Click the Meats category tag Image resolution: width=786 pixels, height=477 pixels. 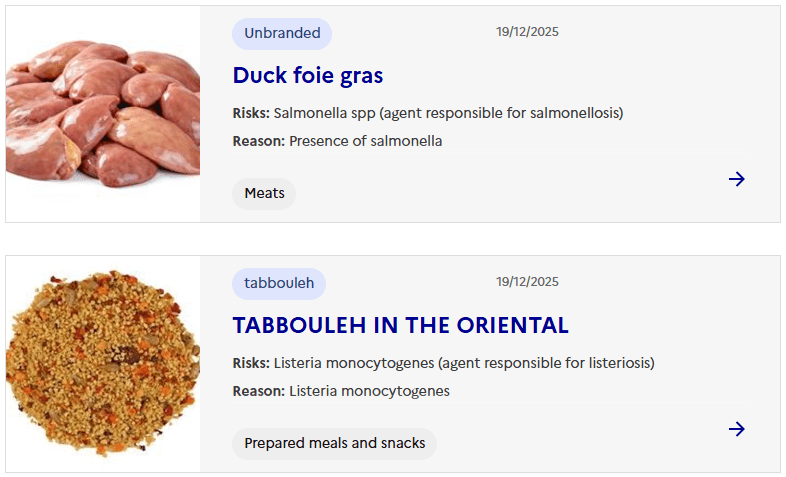coord(264,193)
